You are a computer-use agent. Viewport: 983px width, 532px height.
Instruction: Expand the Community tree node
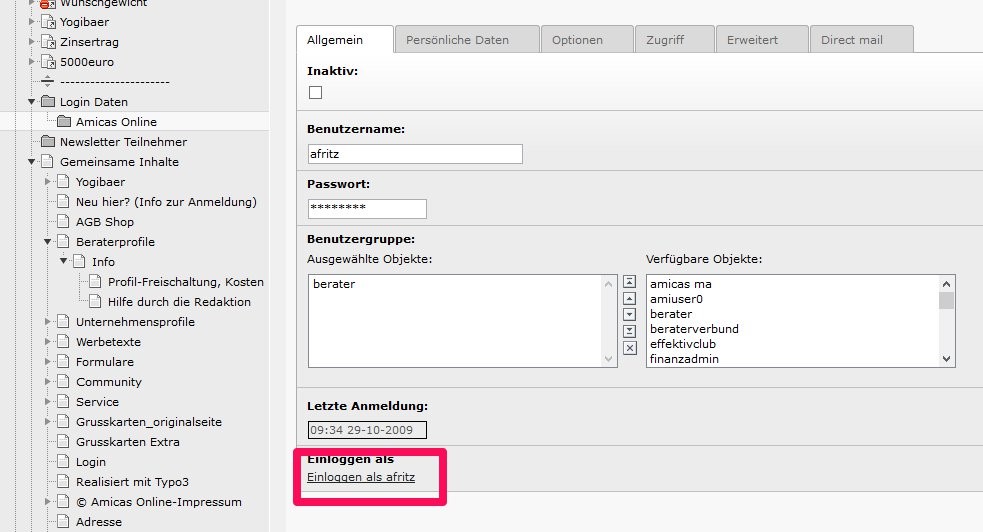click(47, 382)
